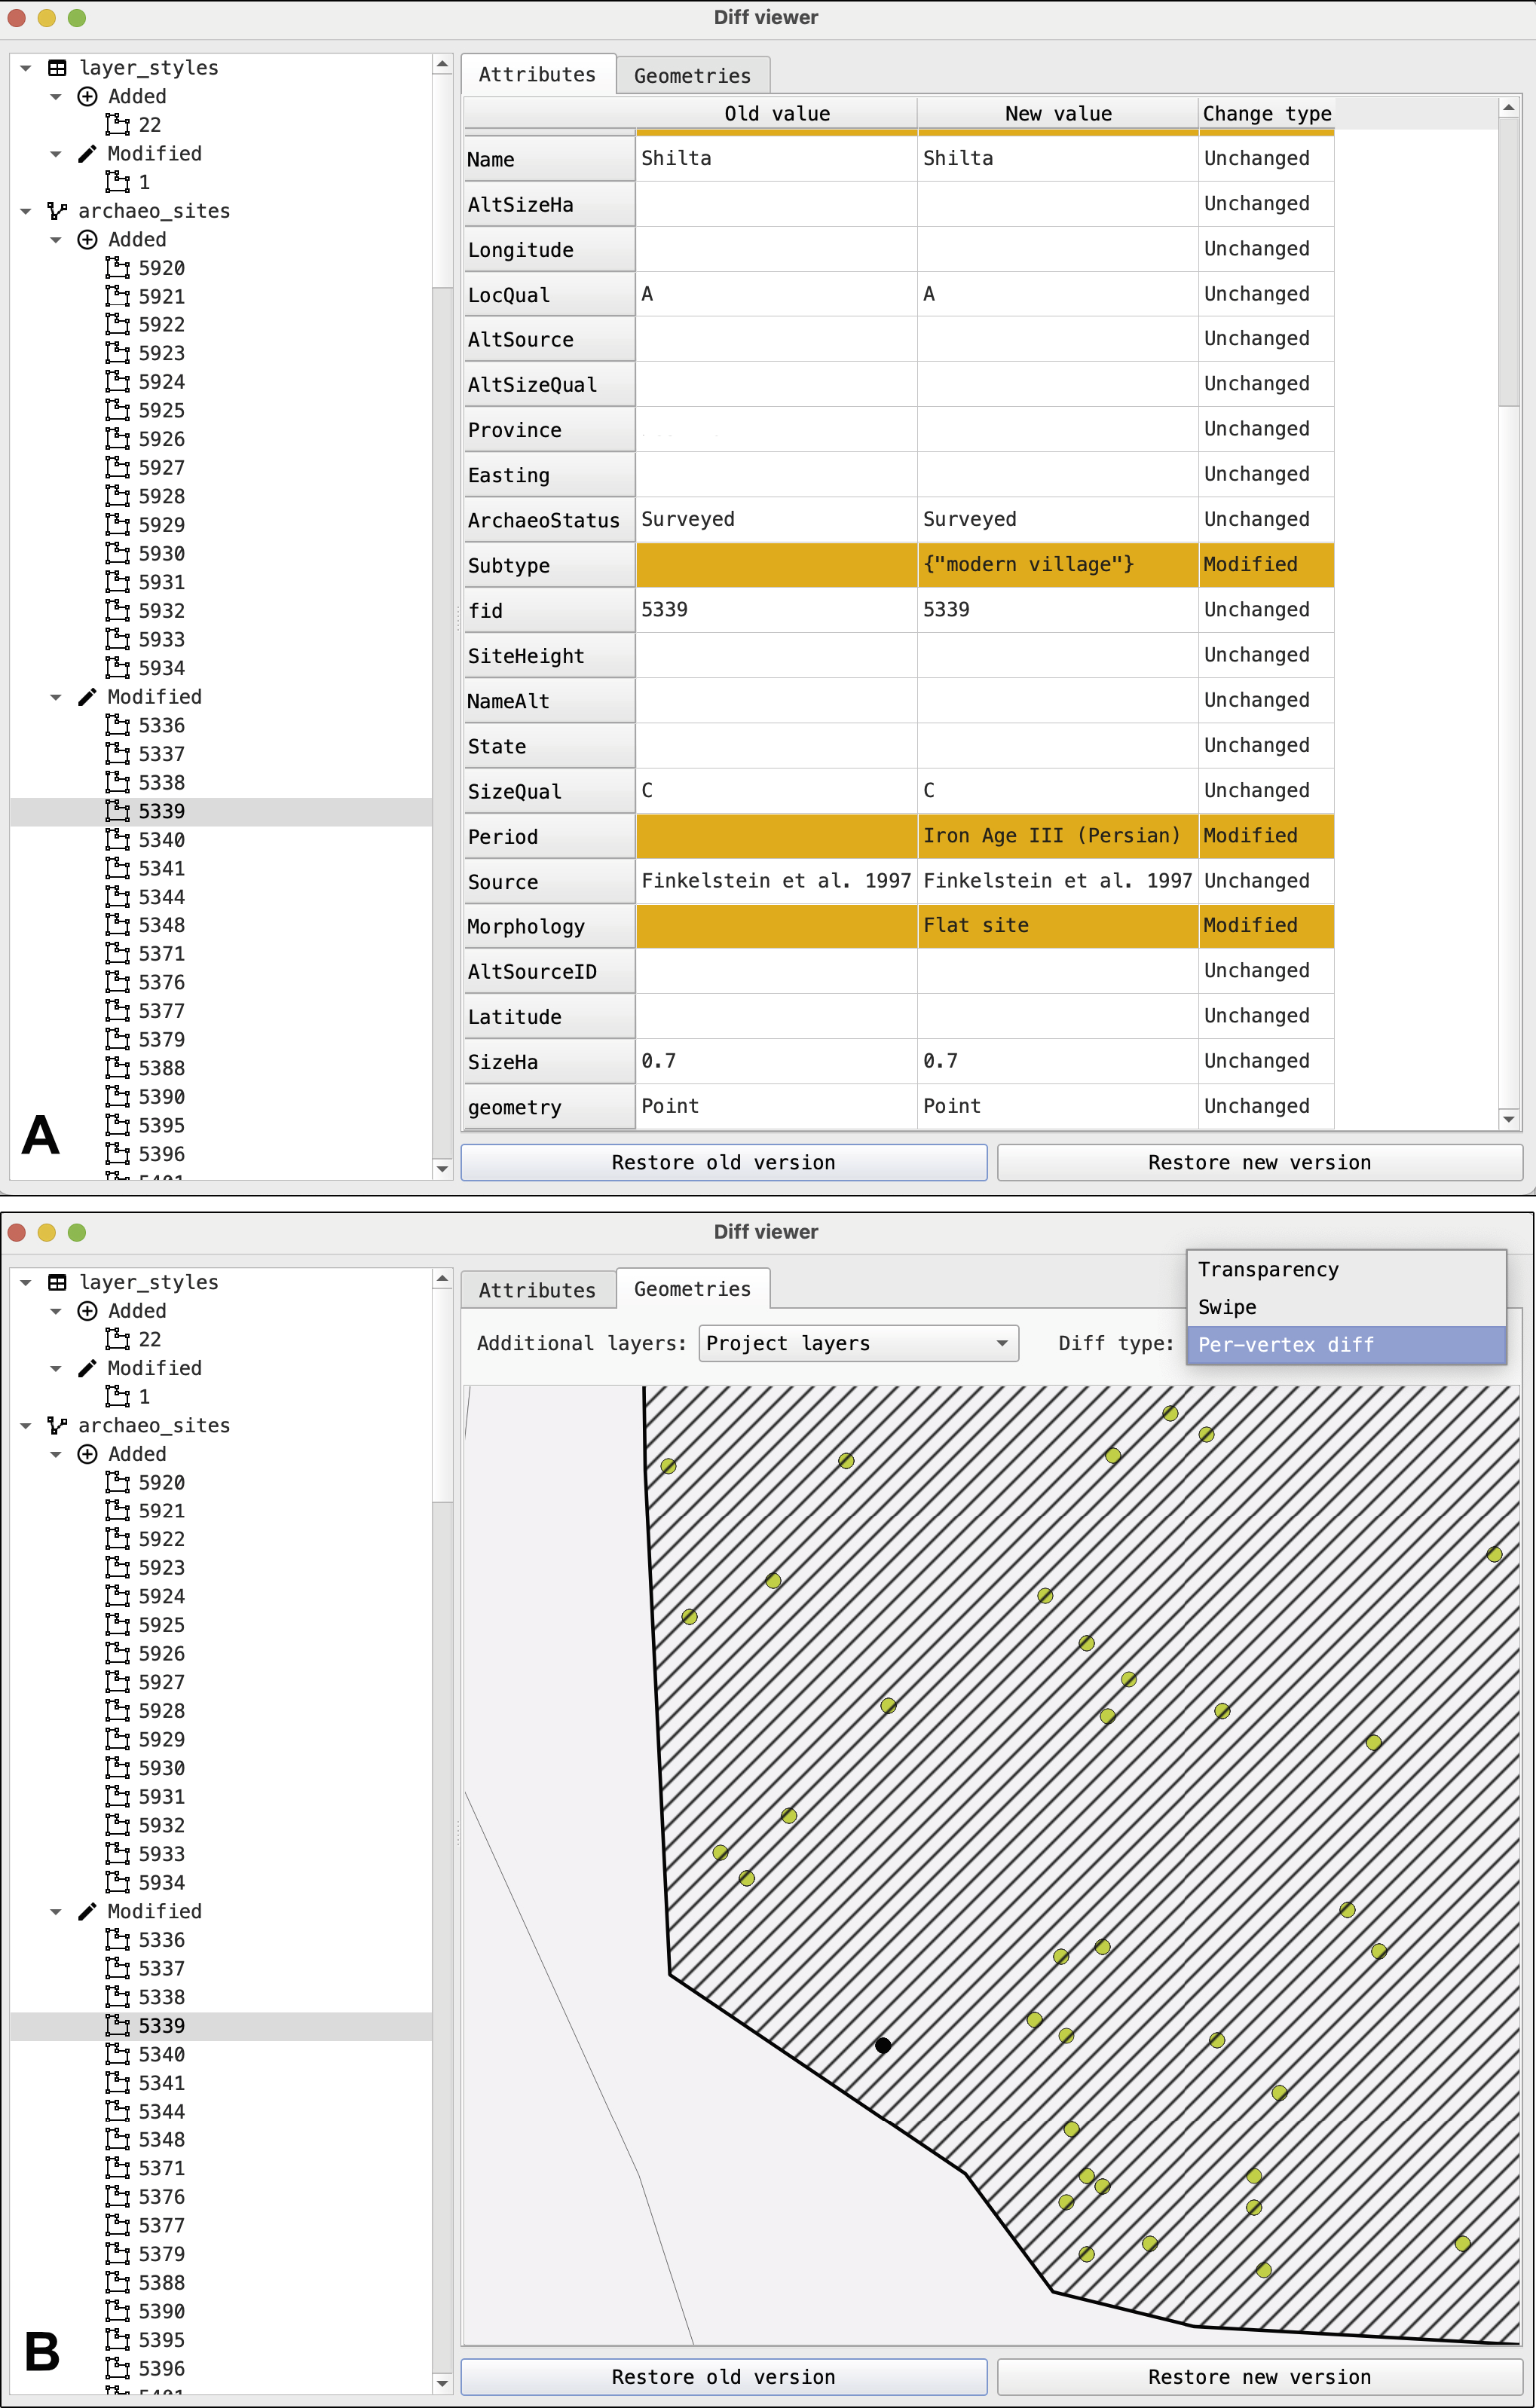The image size is (1536, 2408).
Task: Click the tree panel scroll down arrow in window B
Action: [442, 2383]
